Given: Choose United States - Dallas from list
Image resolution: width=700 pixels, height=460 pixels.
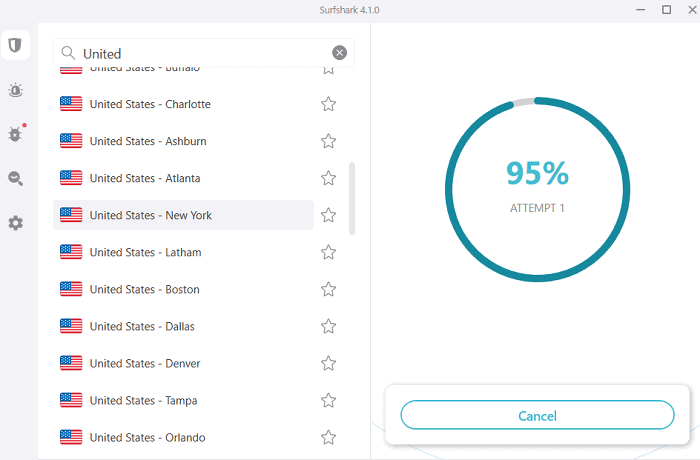Looking at the screenshot, I should tap(142, 326).
